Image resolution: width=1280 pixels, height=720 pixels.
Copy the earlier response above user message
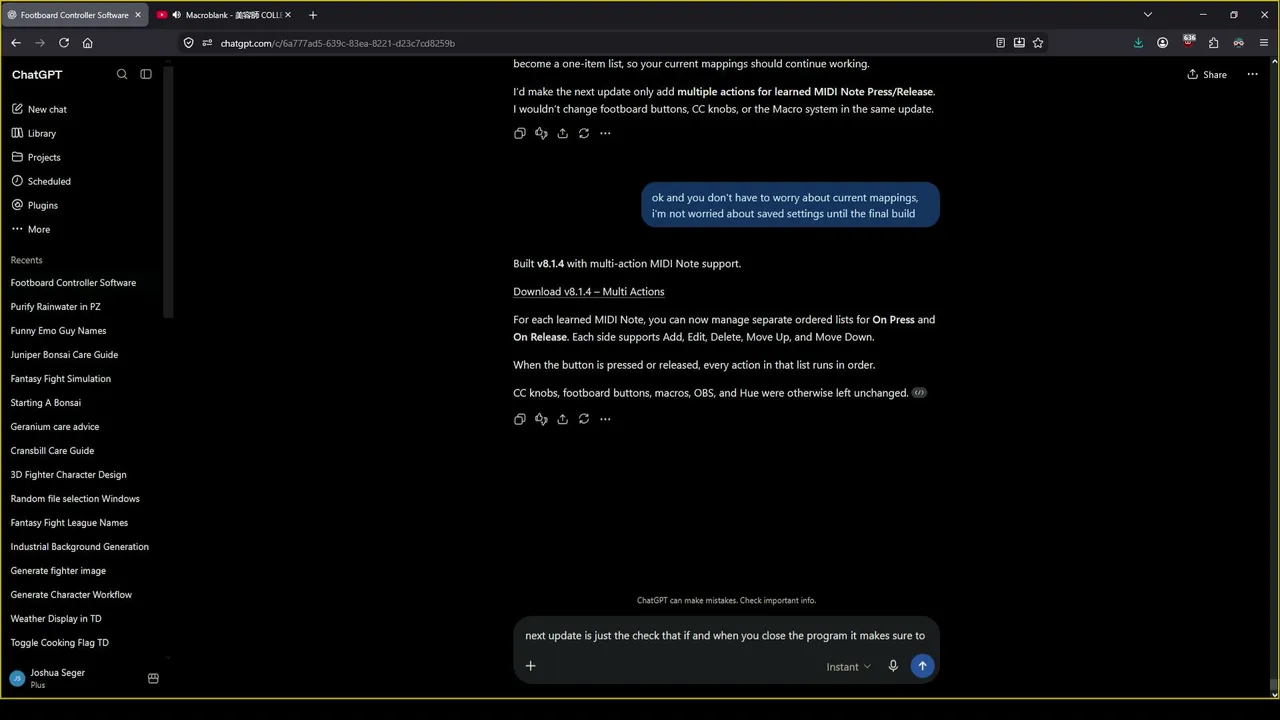(520, 133)
